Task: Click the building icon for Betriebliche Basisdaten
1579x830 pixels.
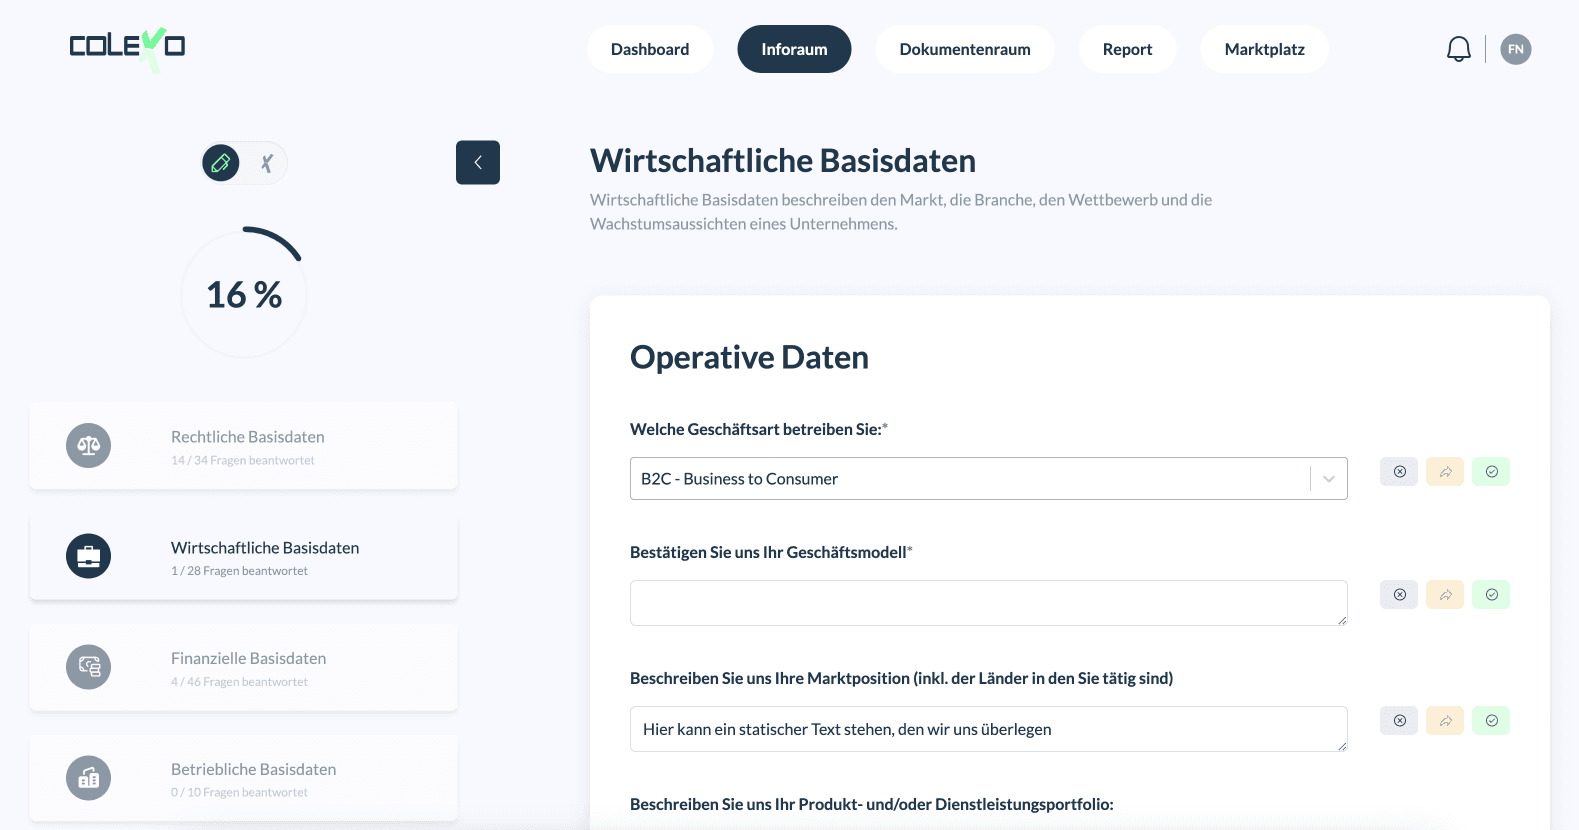Action: 88,778
